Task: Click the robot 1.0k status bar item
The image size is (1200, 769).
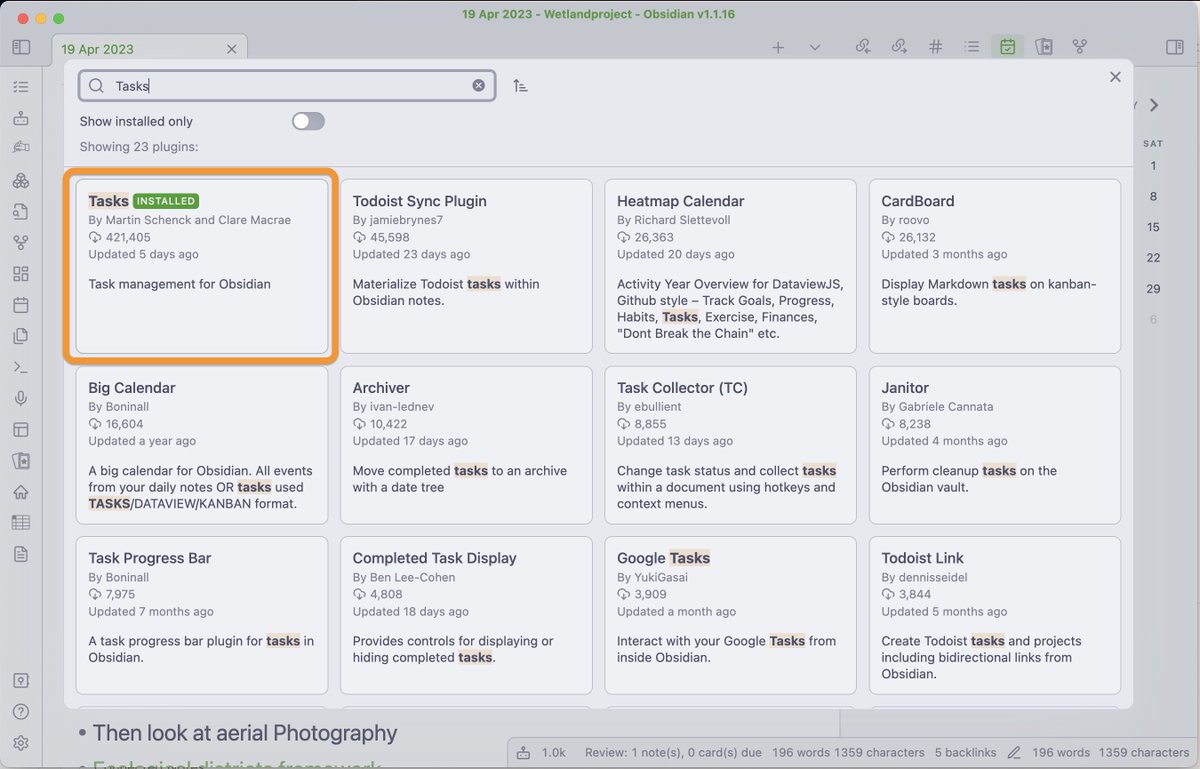Action: [542, 752]
